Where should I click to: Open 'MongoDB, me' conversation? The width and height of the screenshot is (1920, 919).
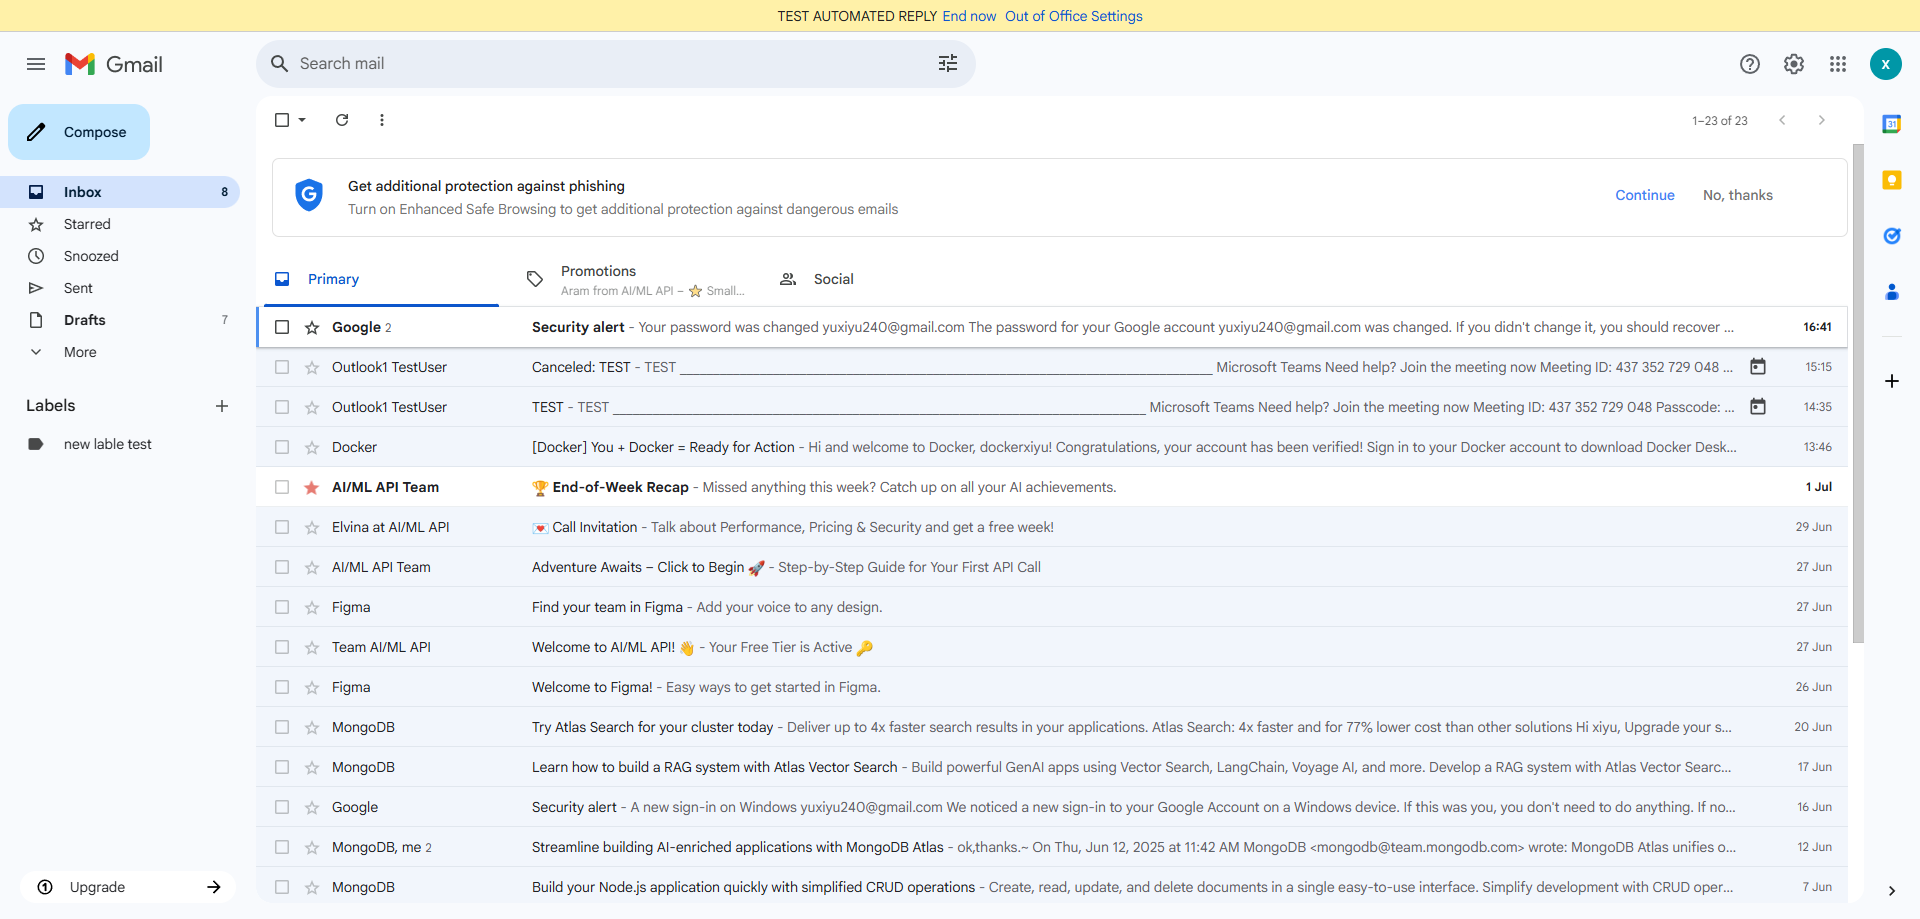point(1052,847)
